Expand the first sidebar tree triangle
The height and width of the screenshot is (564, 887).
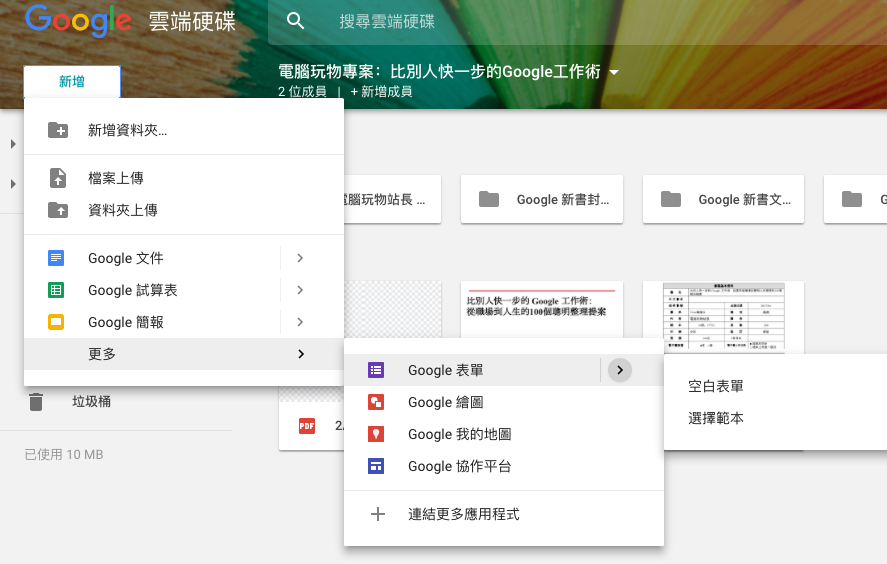13,144
